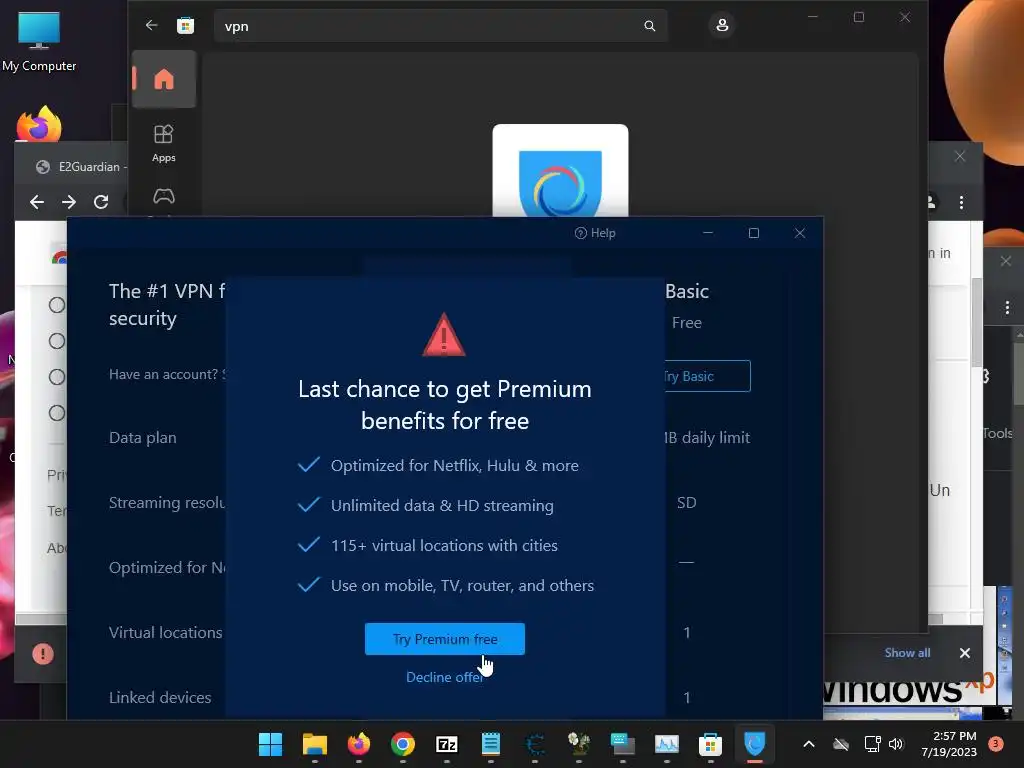
Task: Click the task manager graph taskbar icon
Action: [667, 744]
